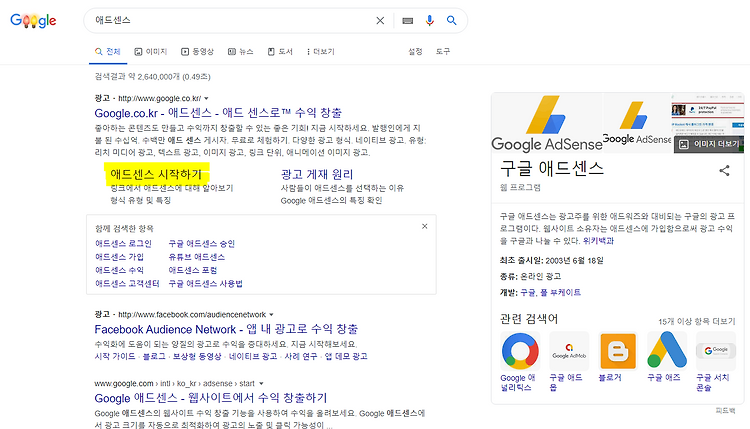Click related search 유튜브 애드센스
Viewport: 750px width, 429px height.
point(197,257)
